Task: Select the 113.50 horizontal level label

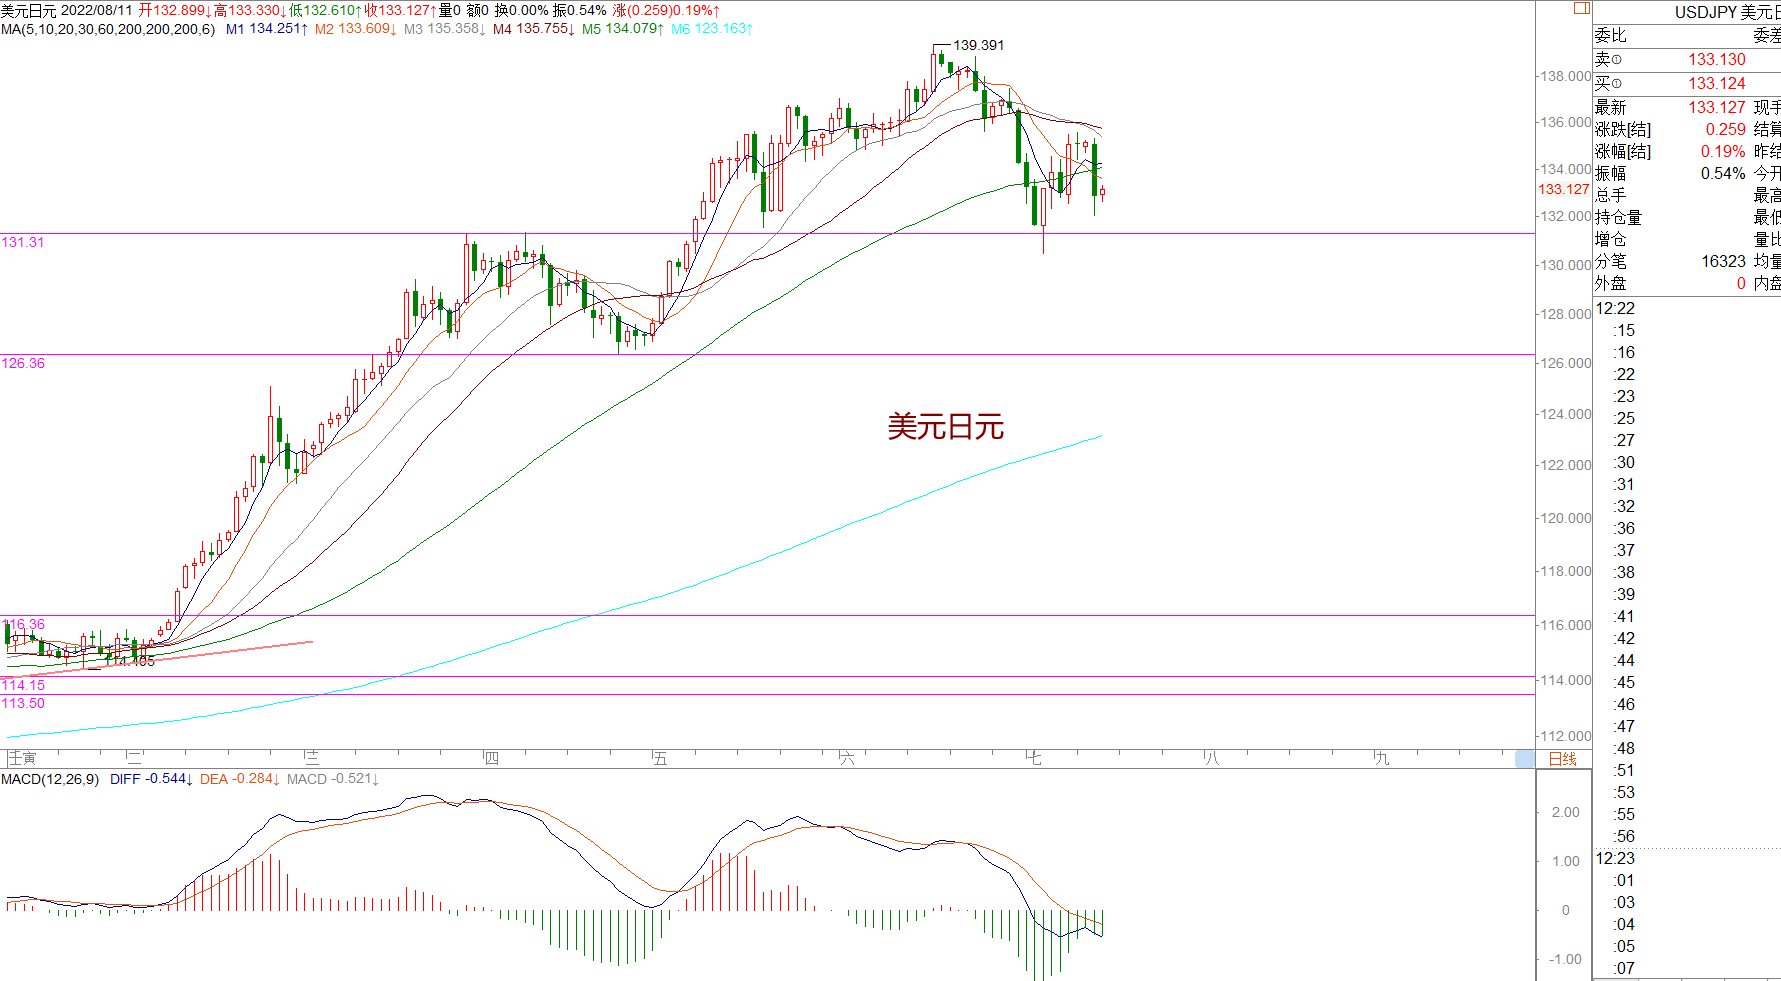Action: [23, 703]
